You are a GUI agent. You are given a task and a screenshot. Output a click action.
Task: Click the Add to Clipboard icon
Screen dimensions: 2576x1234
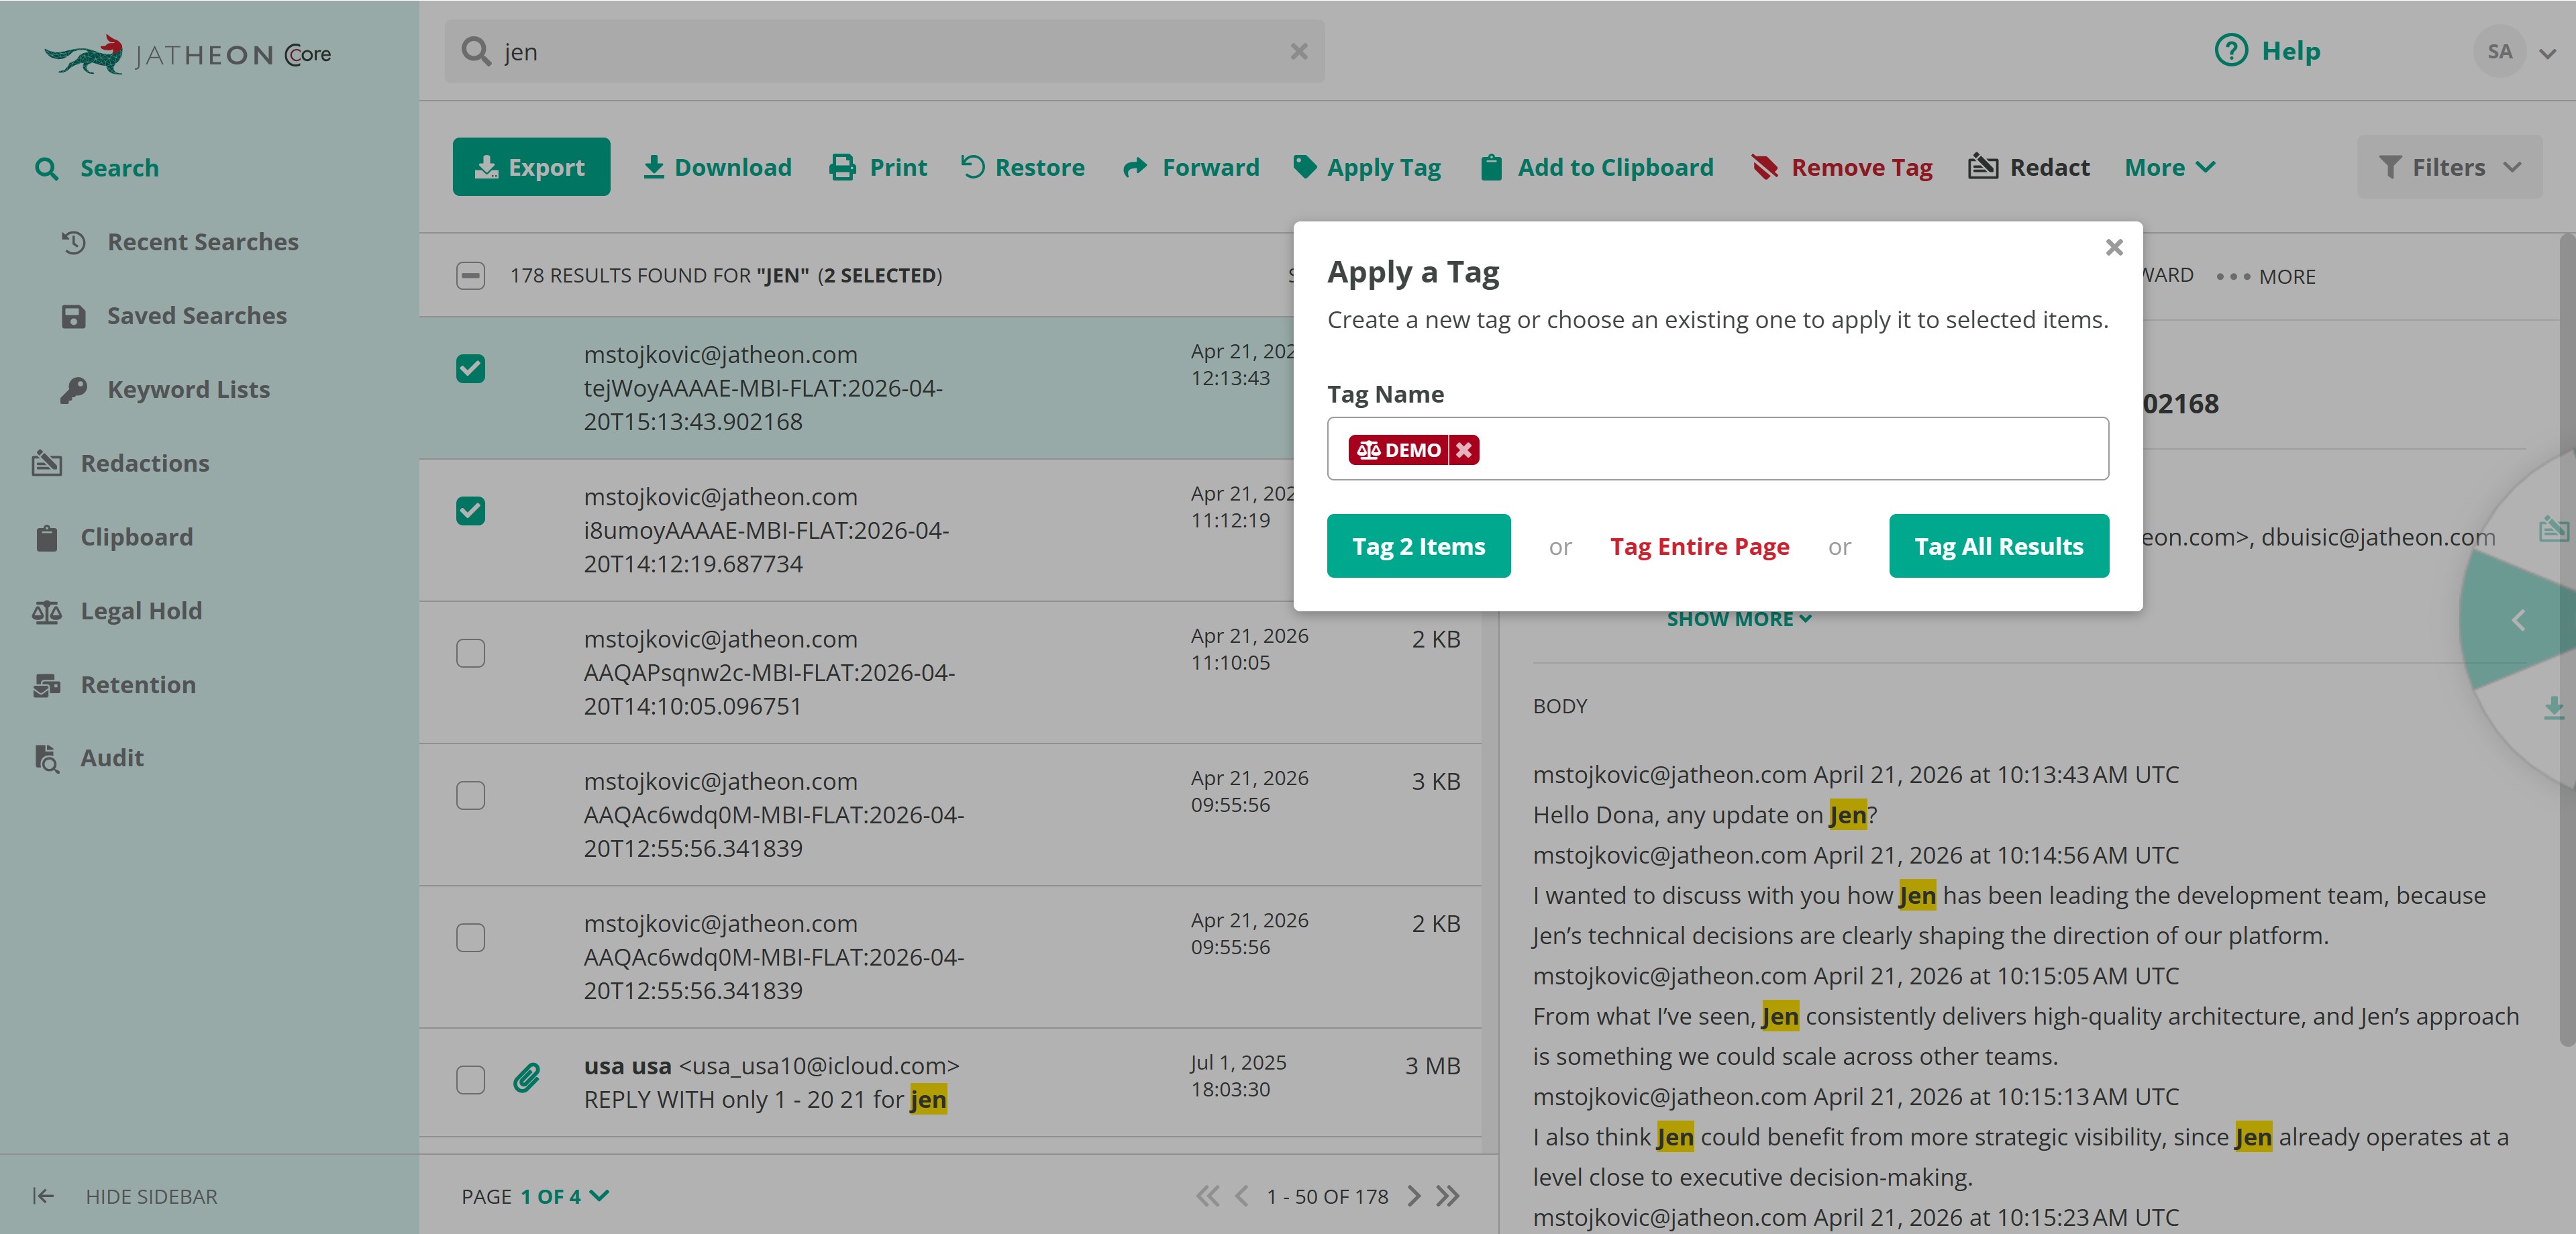point(1491,167)
